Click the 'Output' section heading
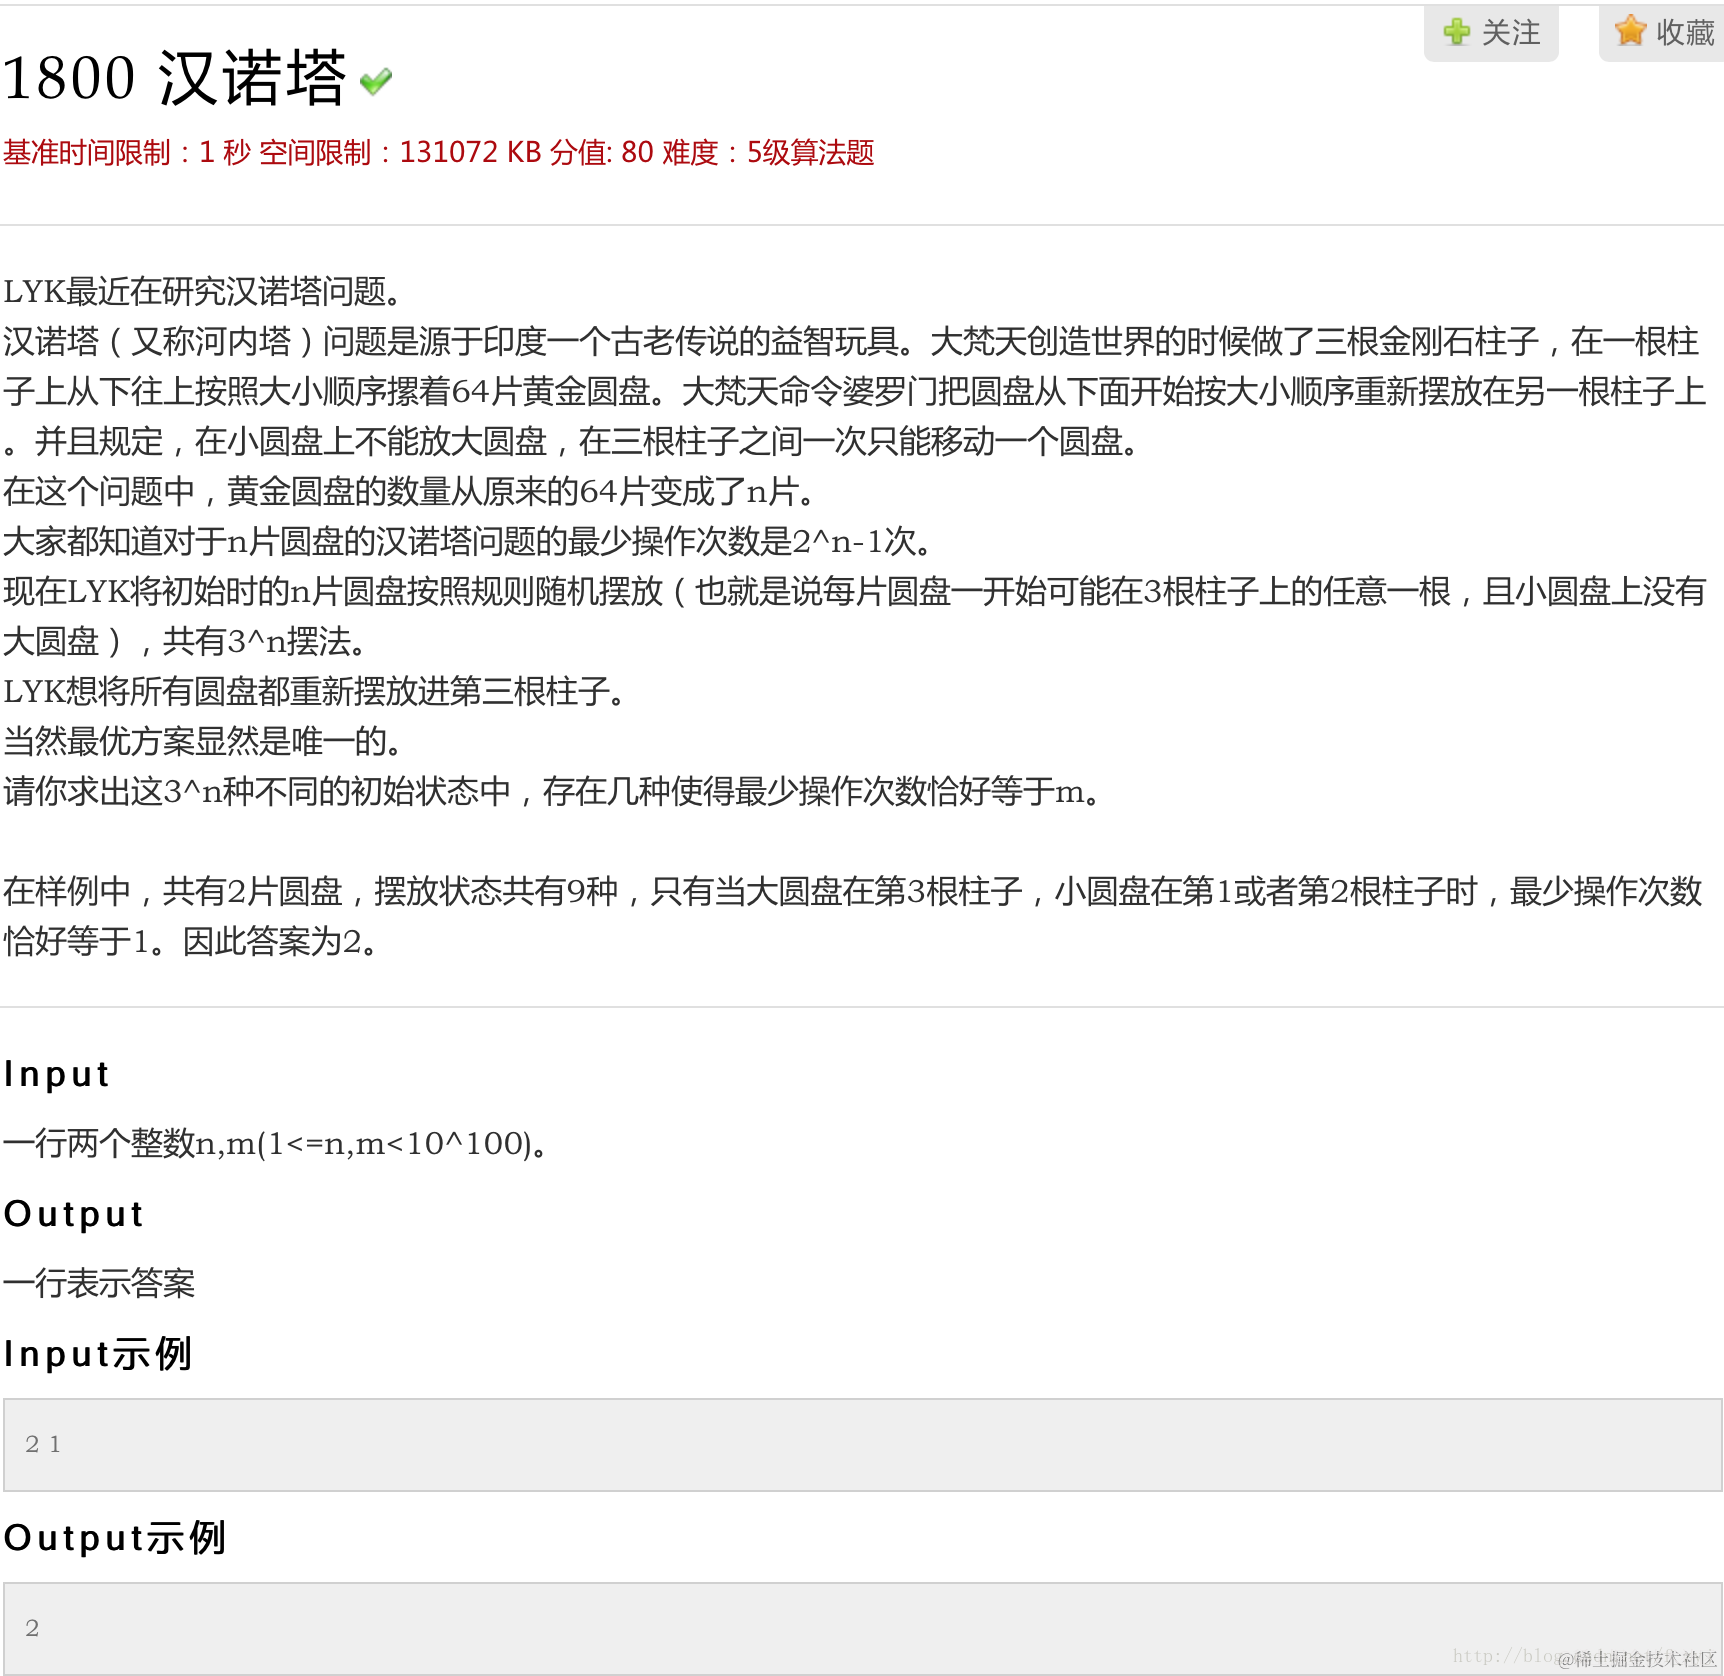 (74, 1214)
